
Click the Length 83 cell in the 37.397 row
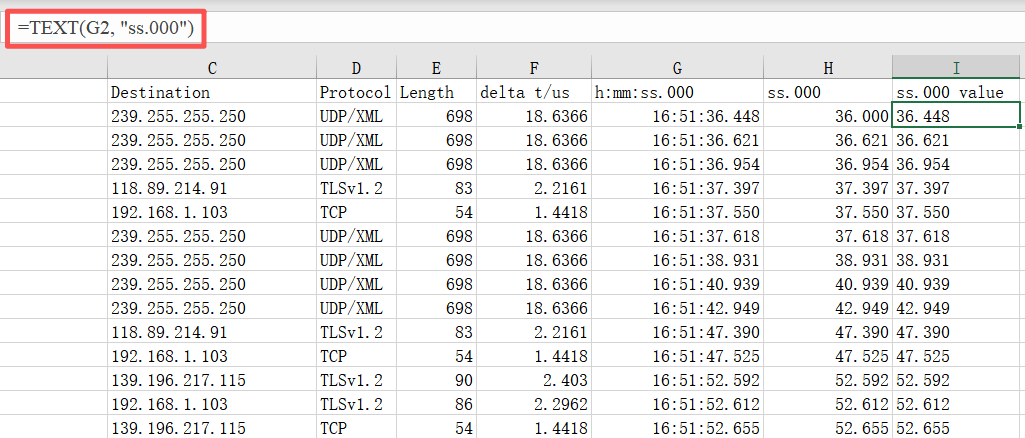(436, 188)
